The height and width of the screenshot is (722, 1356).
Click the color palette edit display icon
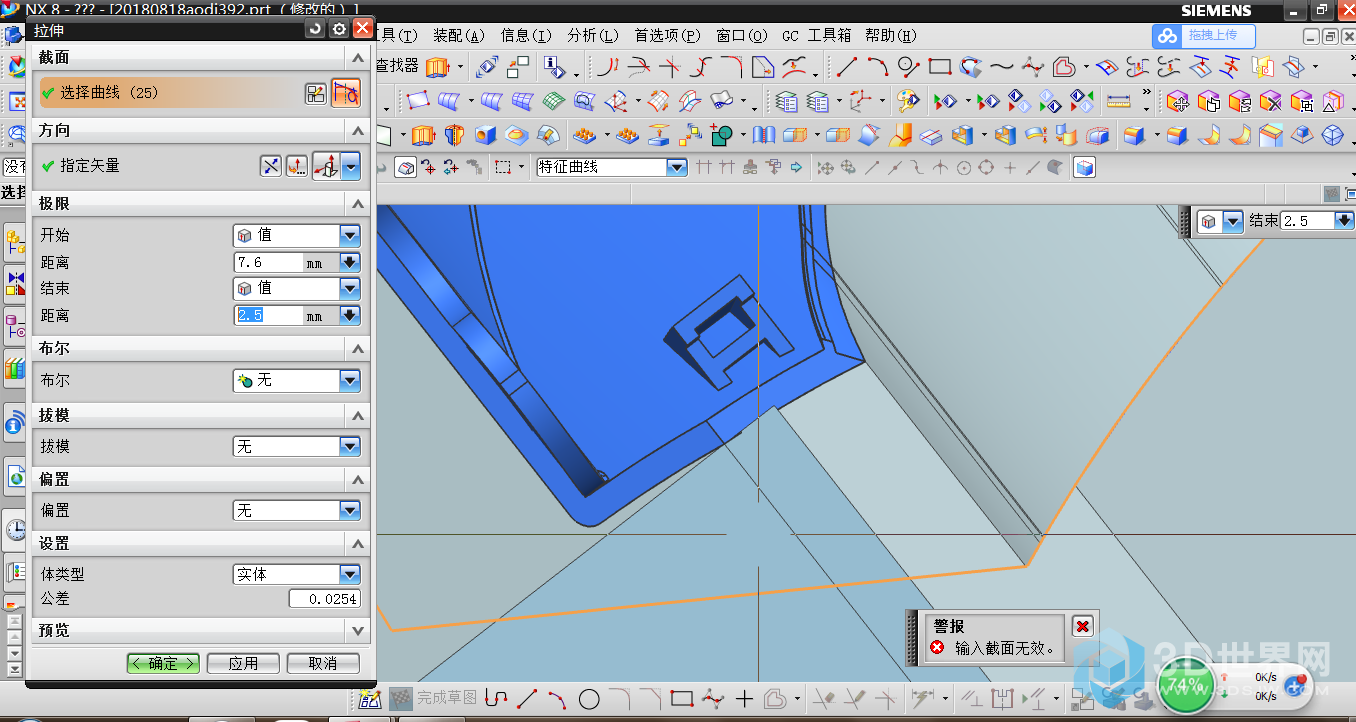click(x=907, y=101)
